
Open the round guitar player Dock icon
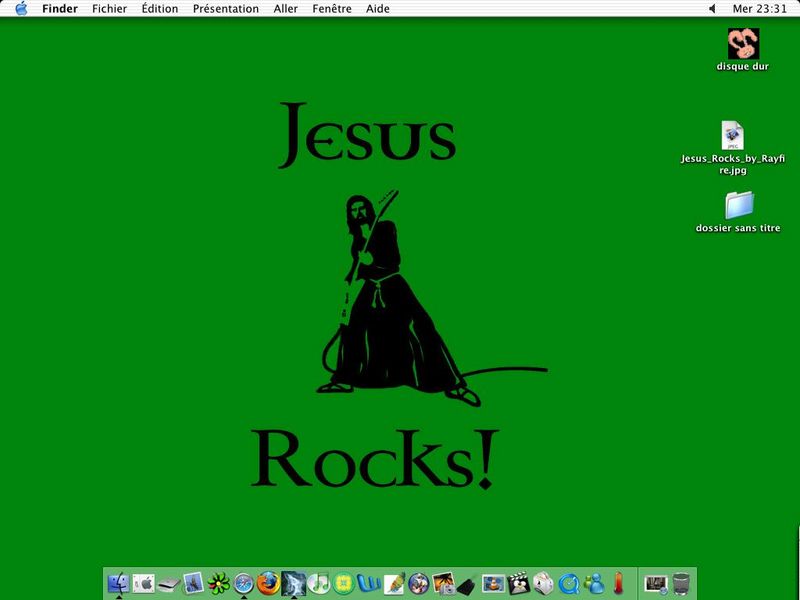(x=418, y=583)
